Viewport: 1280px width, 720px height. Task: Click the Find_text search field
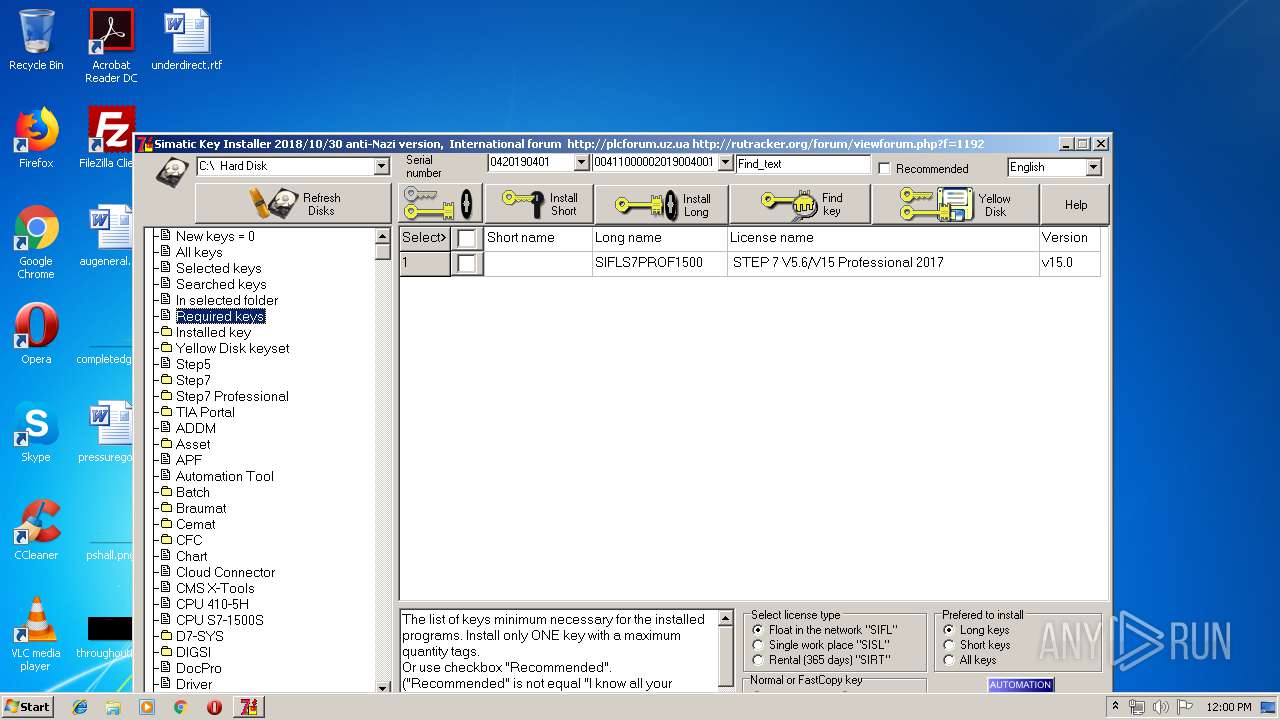click(803, 163)
